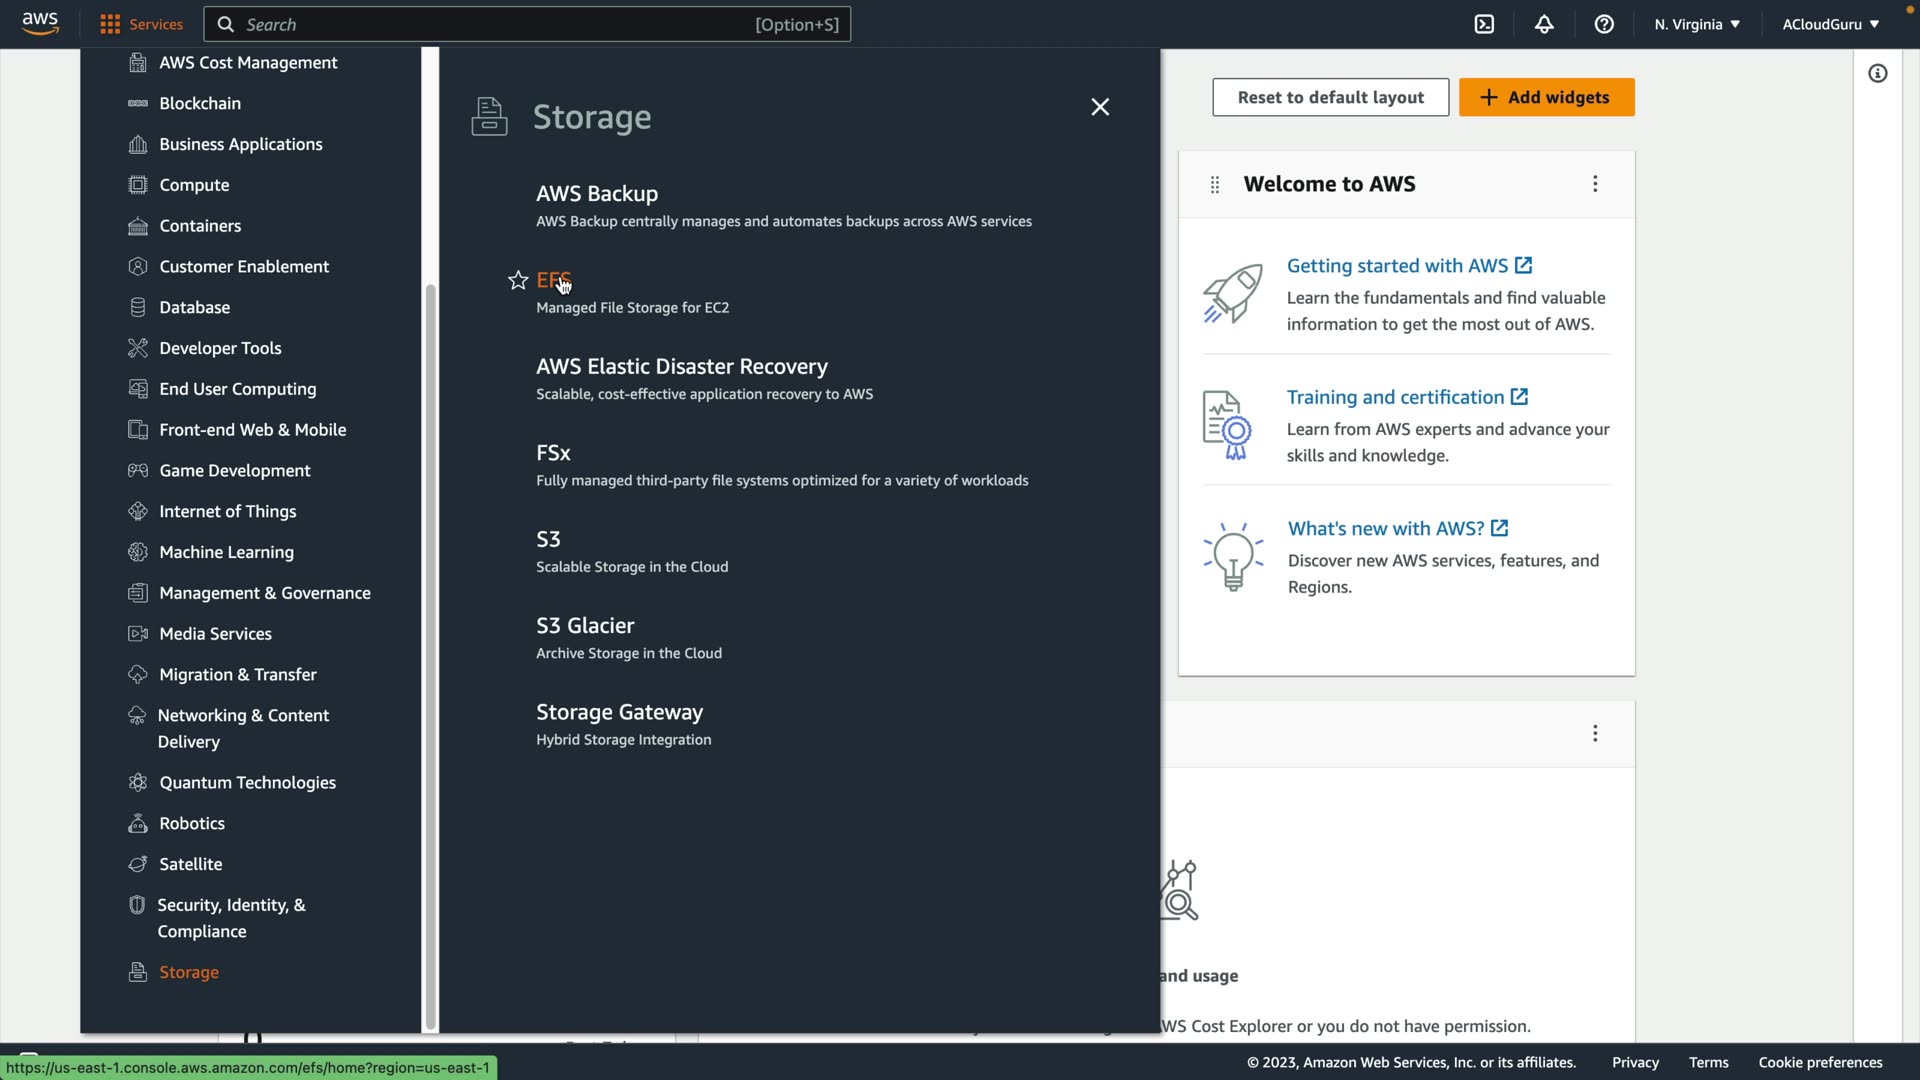
Task: Click Reset to default layout button
Action: [1330, 97]
